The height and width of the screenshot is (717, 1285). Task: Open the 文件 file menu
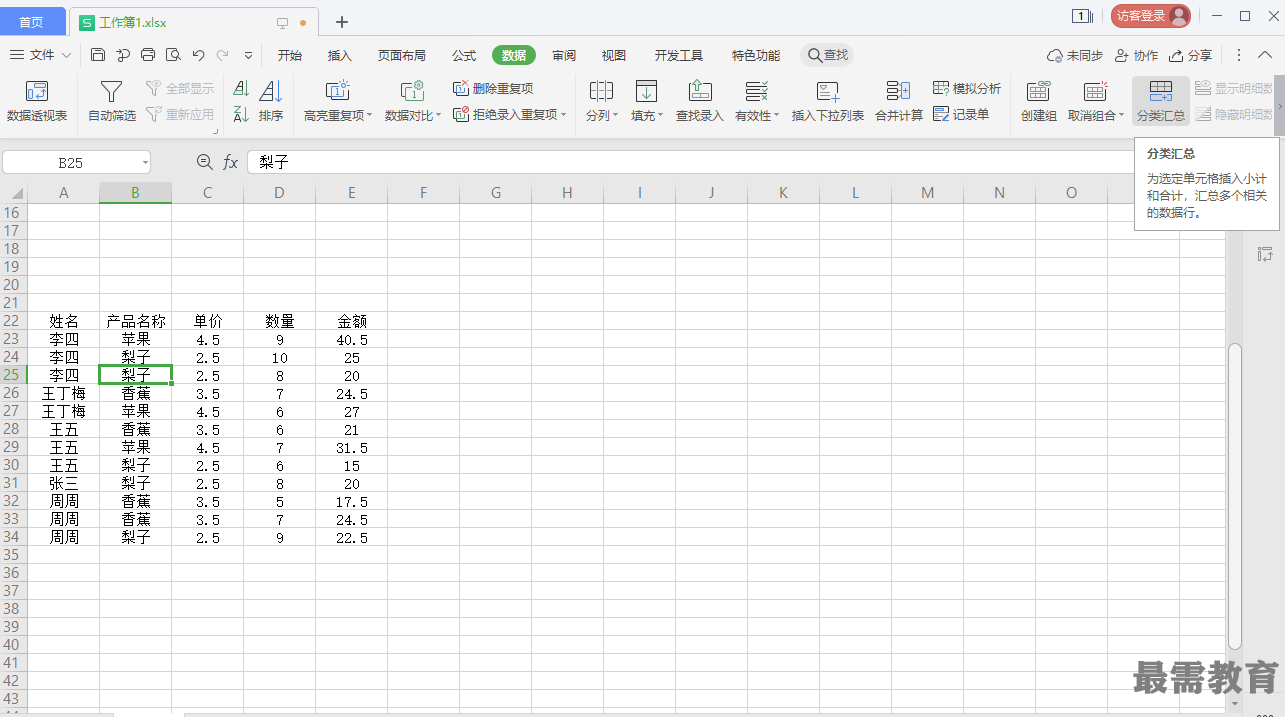coord(41,55)
